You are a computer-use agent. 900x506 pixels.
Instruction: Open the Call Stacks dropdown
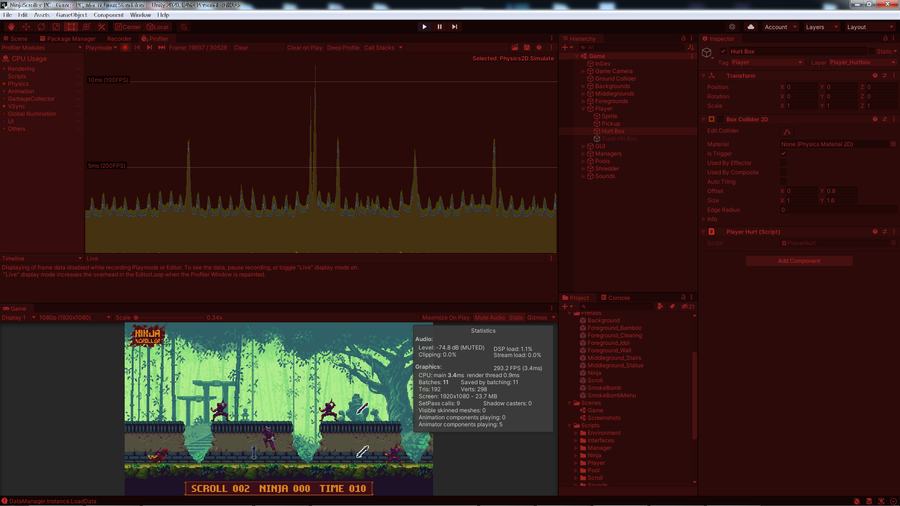[383, 48]
